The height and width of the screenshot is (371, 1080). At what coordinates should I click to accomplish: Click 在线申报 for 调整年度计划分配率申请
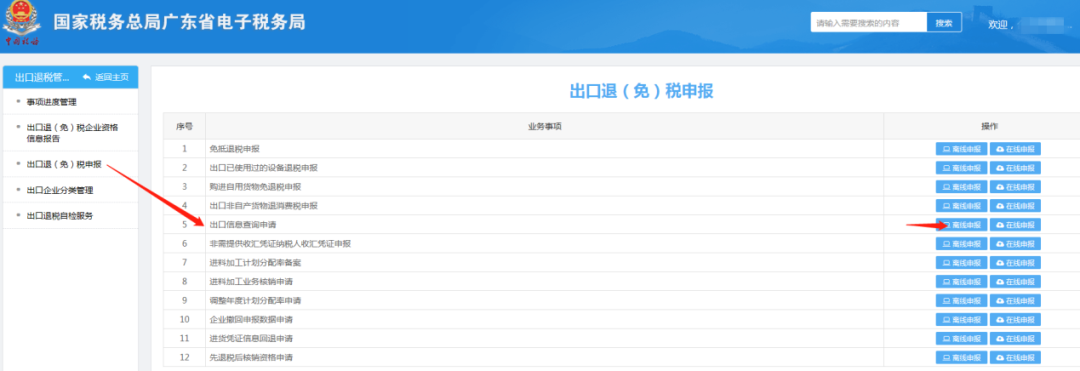tap(1015, 301)
